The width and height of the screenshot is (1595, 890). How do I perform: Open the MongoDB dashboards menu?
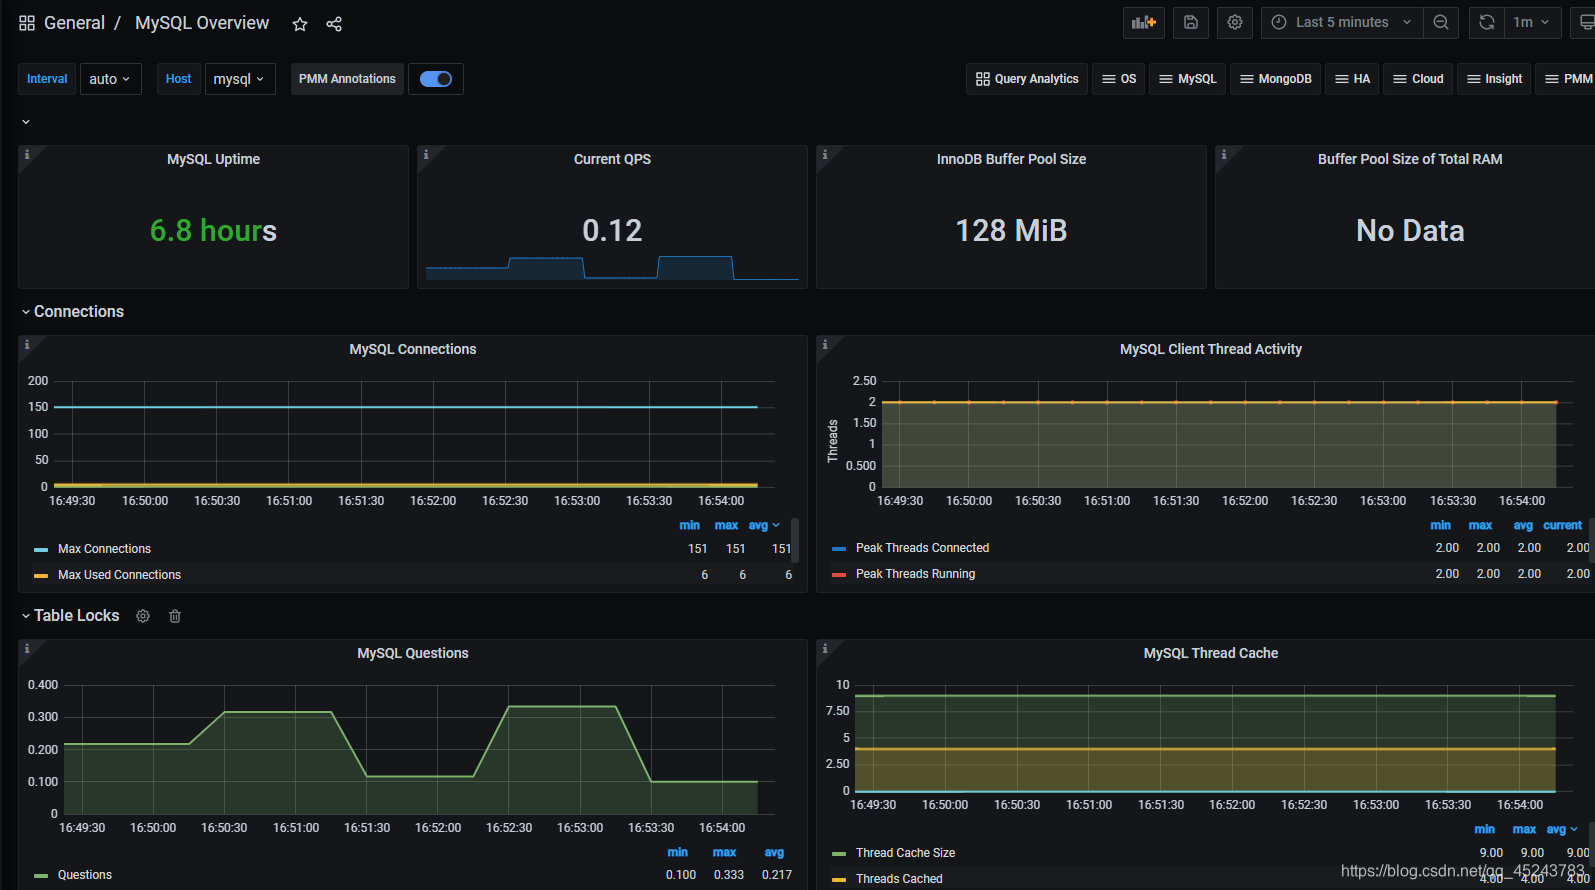tap(1275, 79)
